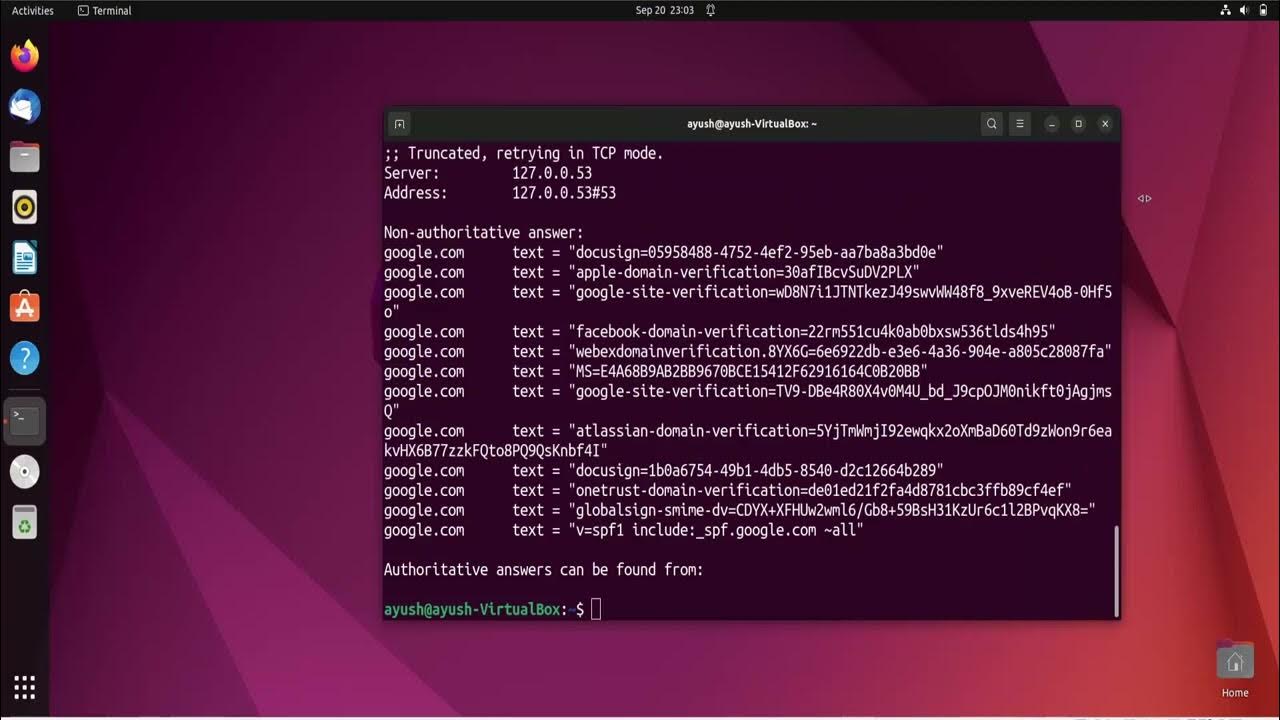Launch LibreOffice Writer from the dock

25,257
